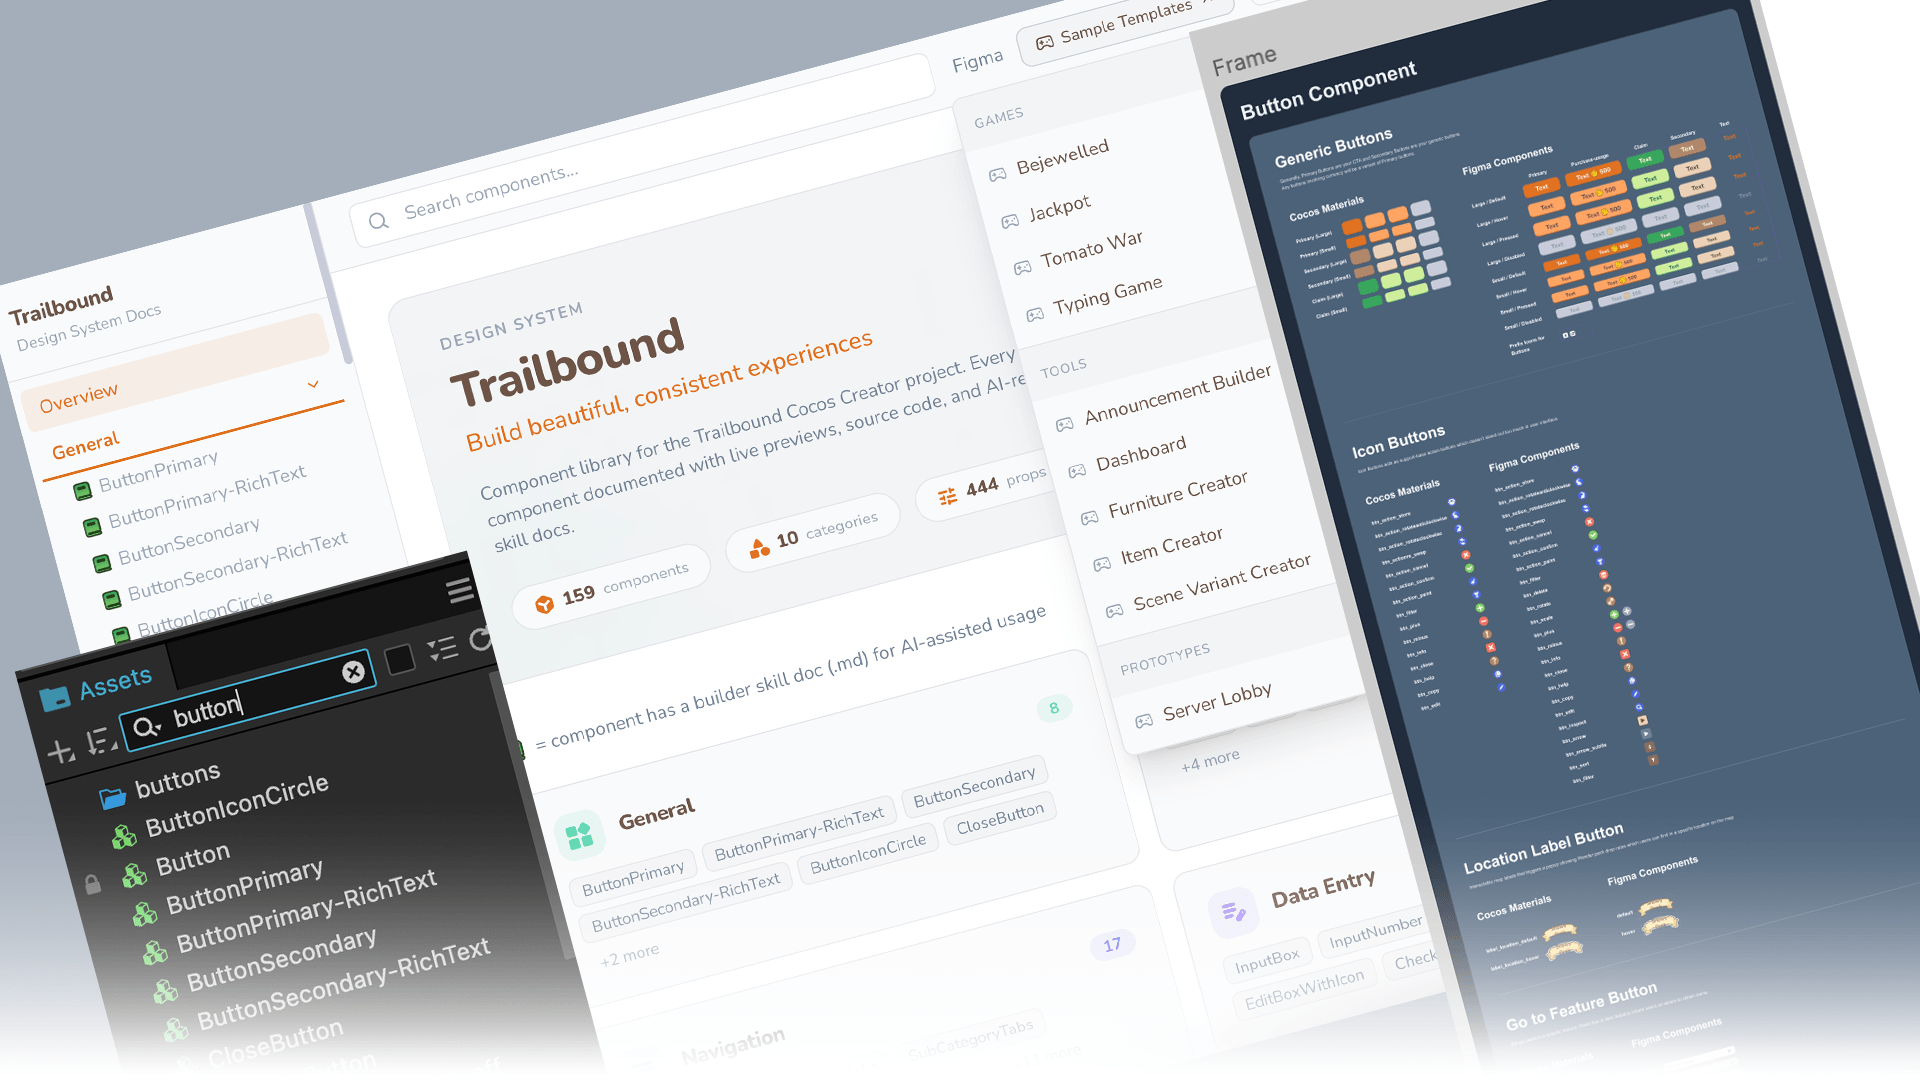The height and width of the screenshot is (1080, 1920).
Task: Open the ButtonSecondary chip in General card
Action: 974,787
